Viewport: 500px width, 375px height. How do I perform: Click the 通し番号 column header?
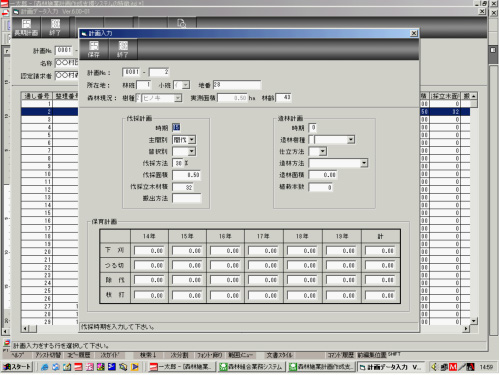coord(37,96)
